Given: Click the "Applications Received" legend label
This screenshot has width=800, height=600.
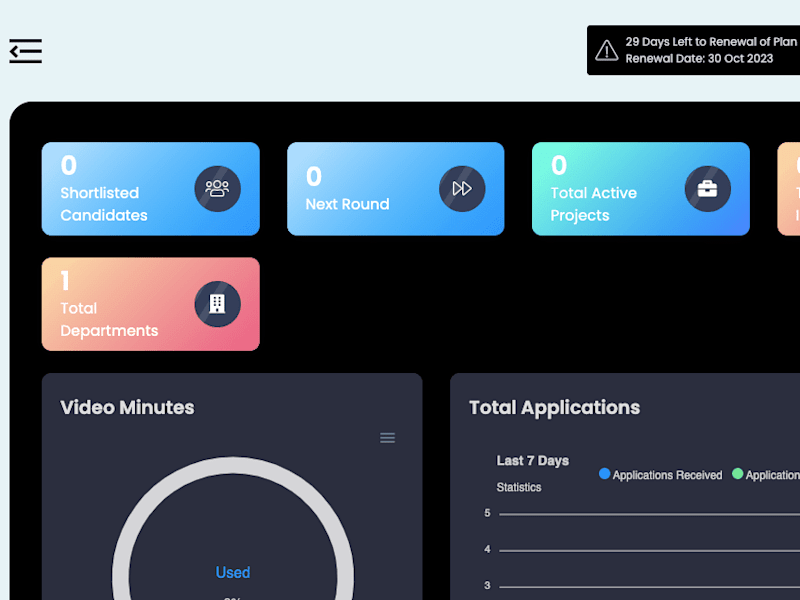Looking at the screenshot, I should pos(667,475).
